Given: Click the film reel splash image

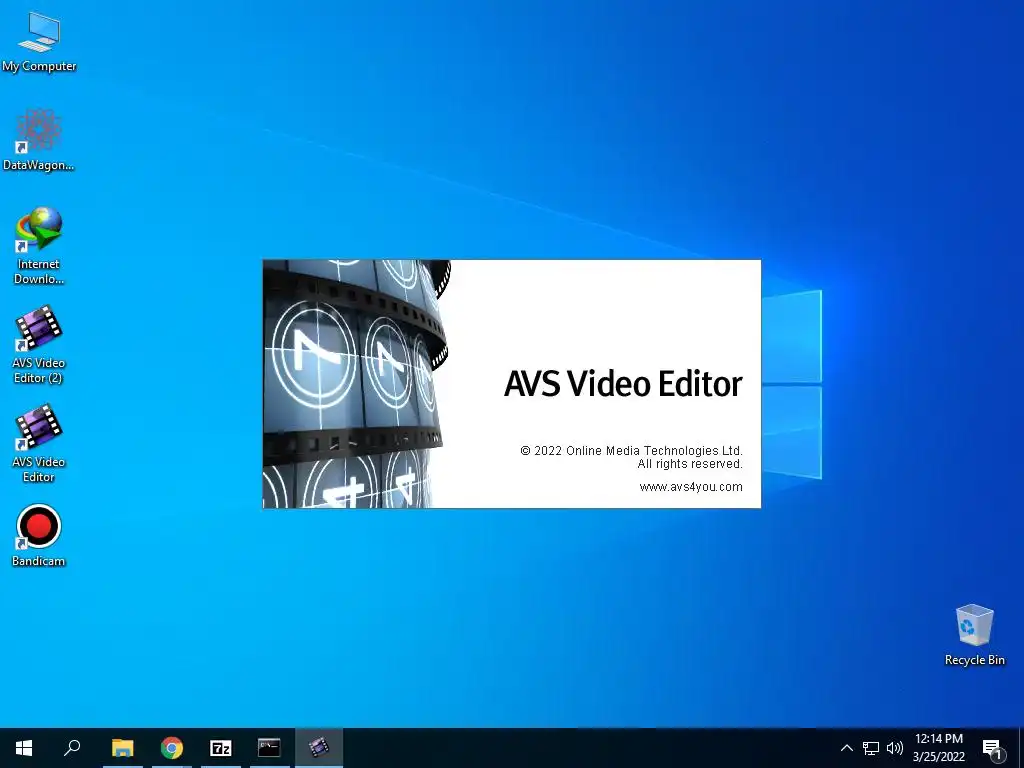Looking at the screenshot, I should point(357,384).
